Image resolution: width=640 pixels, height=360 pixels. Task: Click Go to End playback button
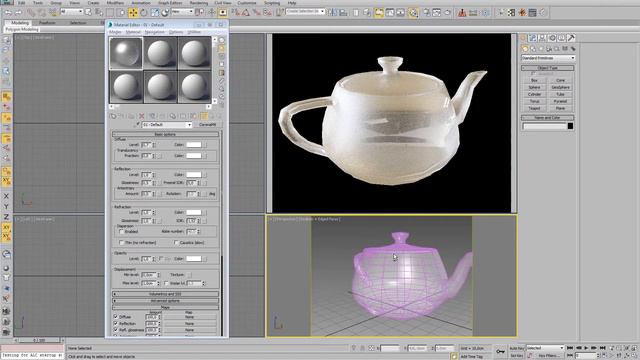(602, 348)
